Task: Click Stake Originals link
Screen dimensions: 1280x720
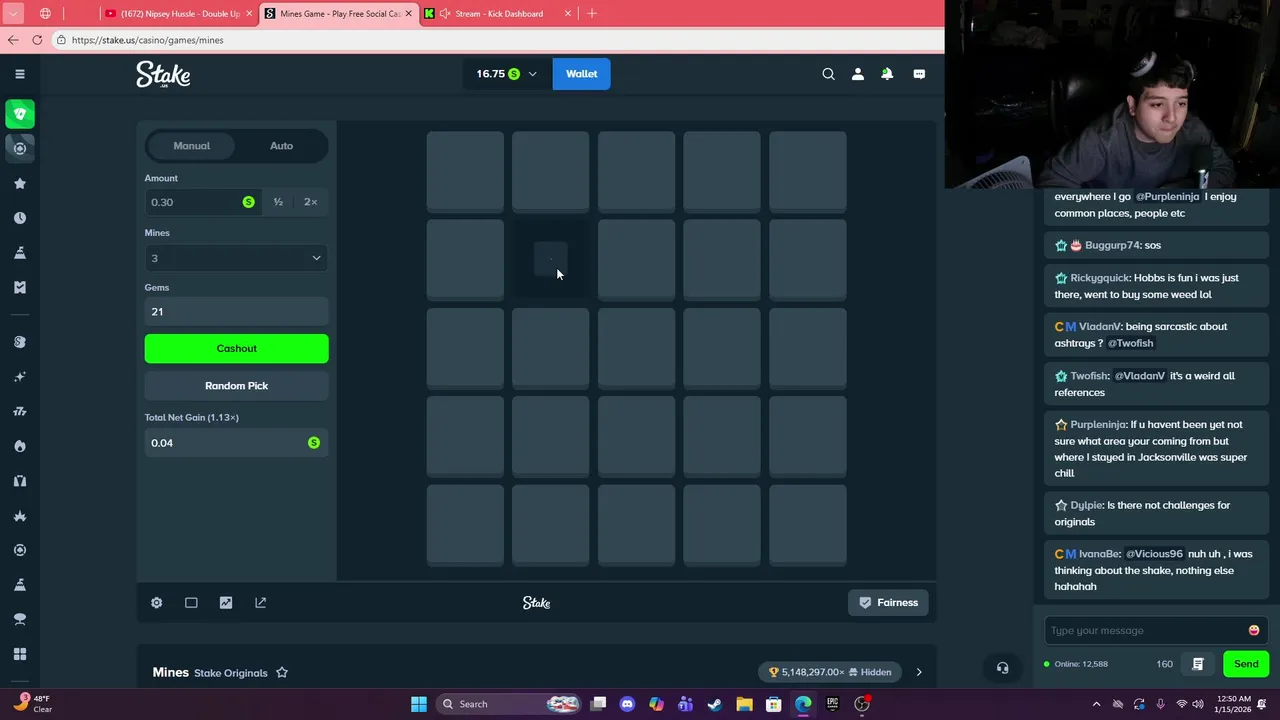Action: 231,673
